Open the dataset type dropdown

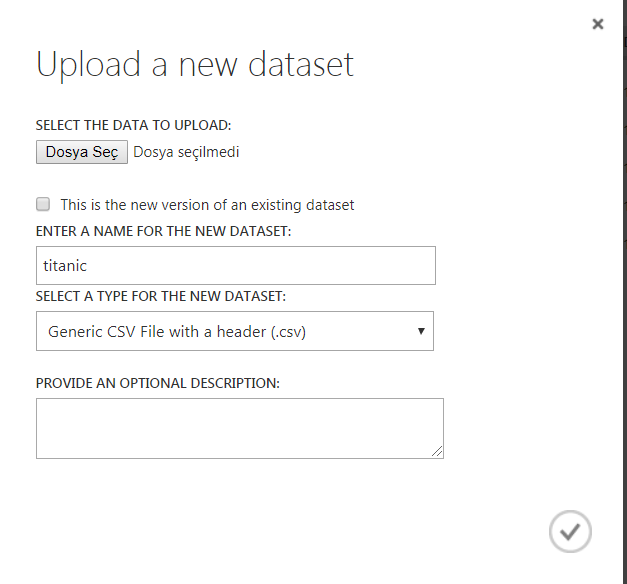pos(234,331)
